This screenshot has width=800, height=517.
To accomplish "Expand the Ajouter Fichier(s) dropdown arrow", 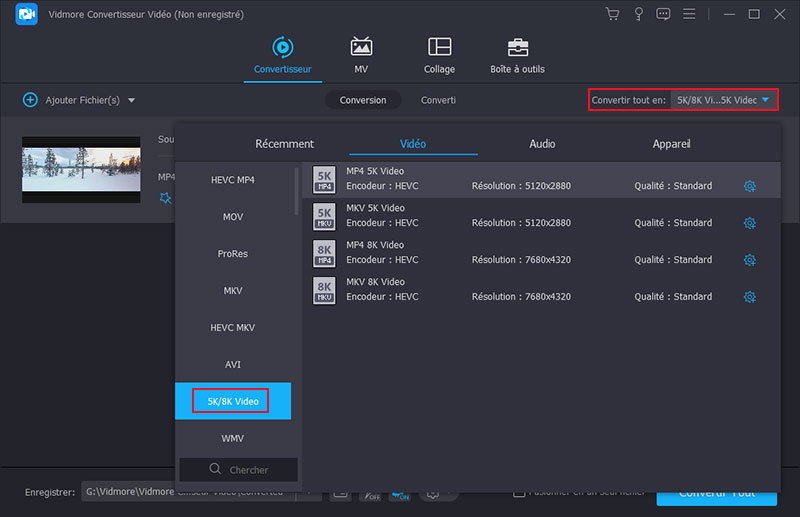I will 131,100.
